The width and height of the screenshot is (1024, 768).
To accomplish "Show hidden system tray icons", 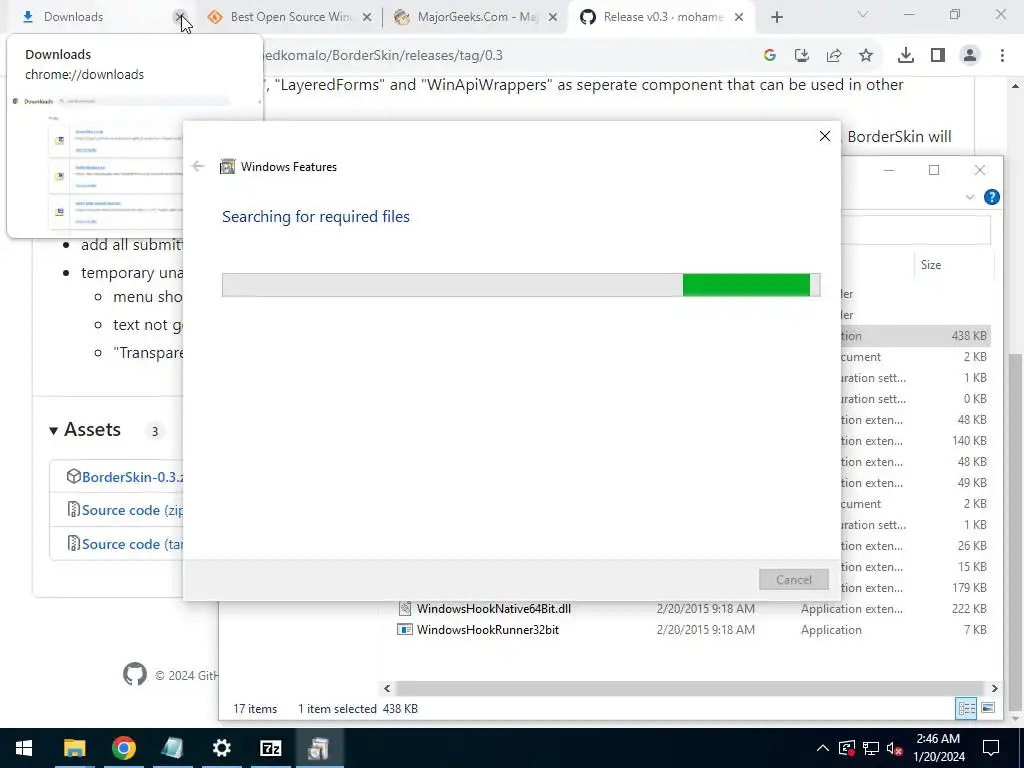I will coord(823,748).
